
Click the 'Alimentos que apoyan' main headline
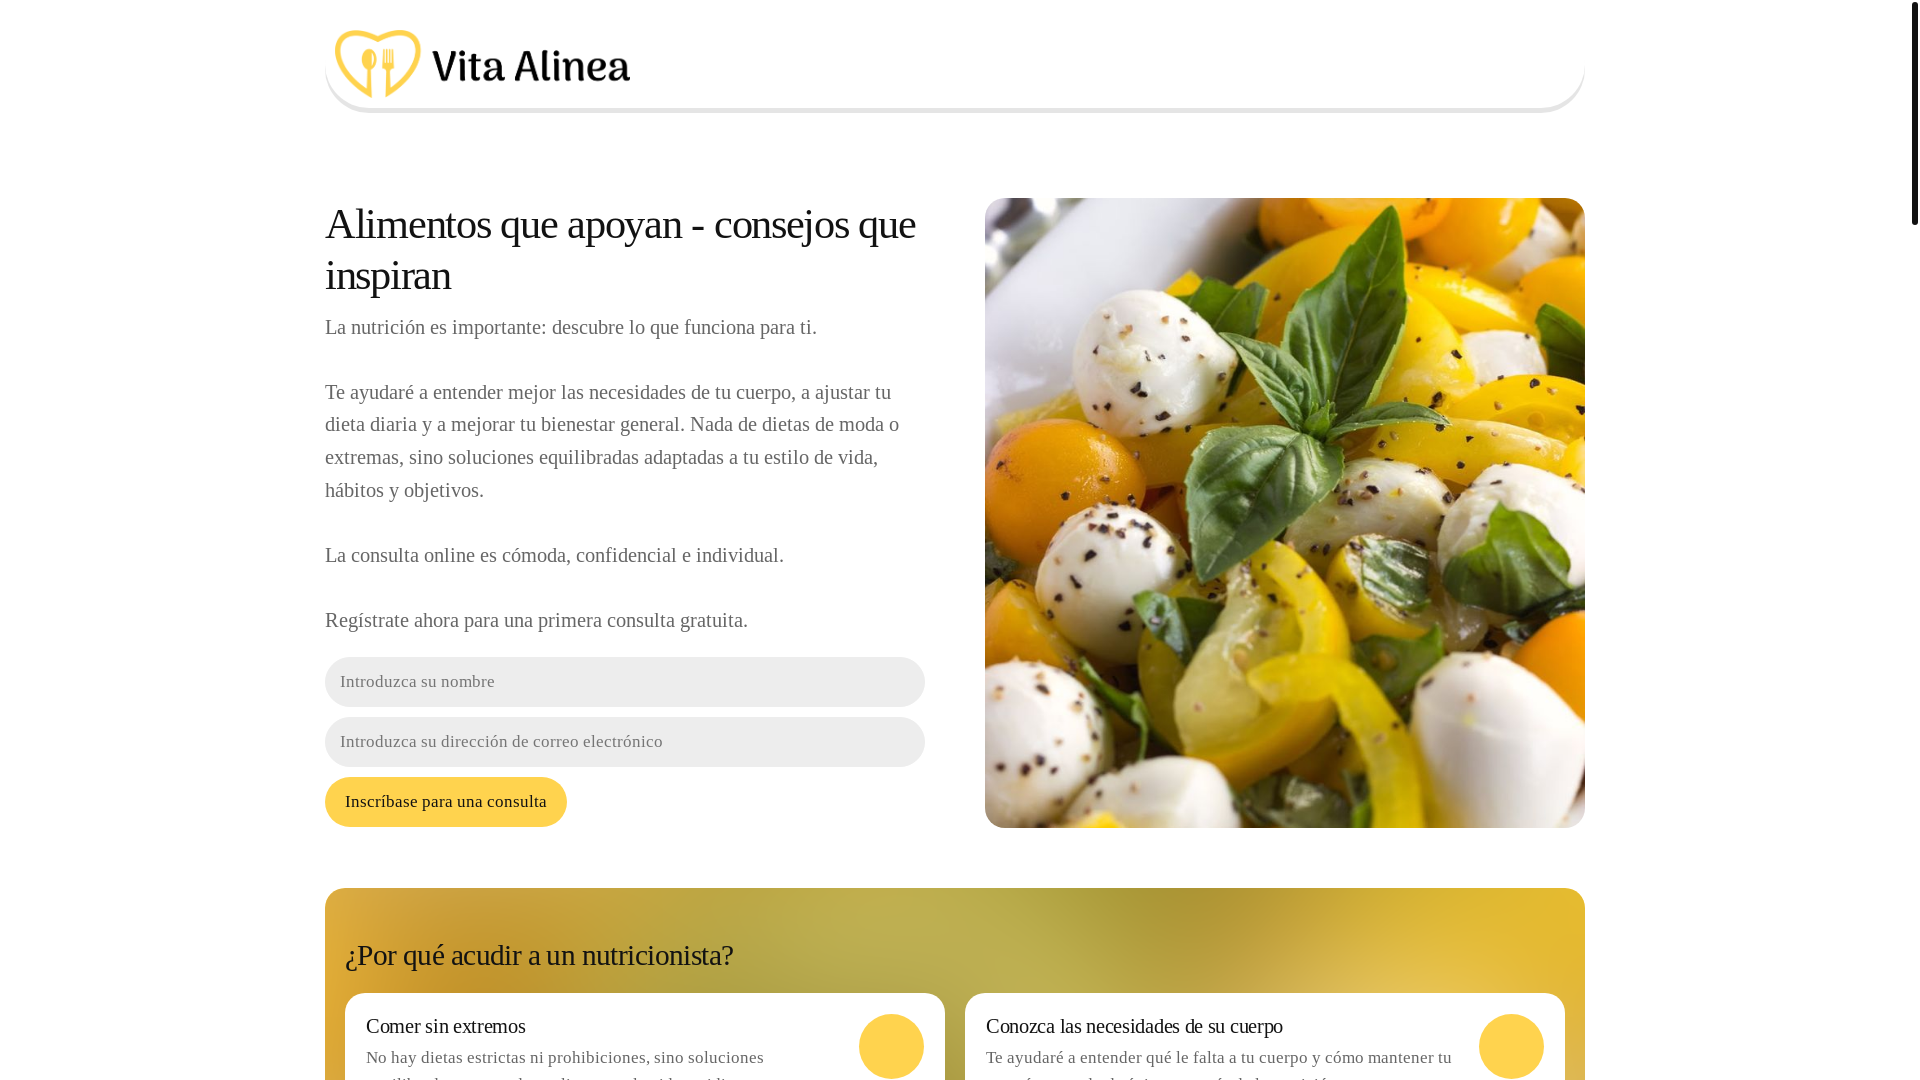coord(620,249)
